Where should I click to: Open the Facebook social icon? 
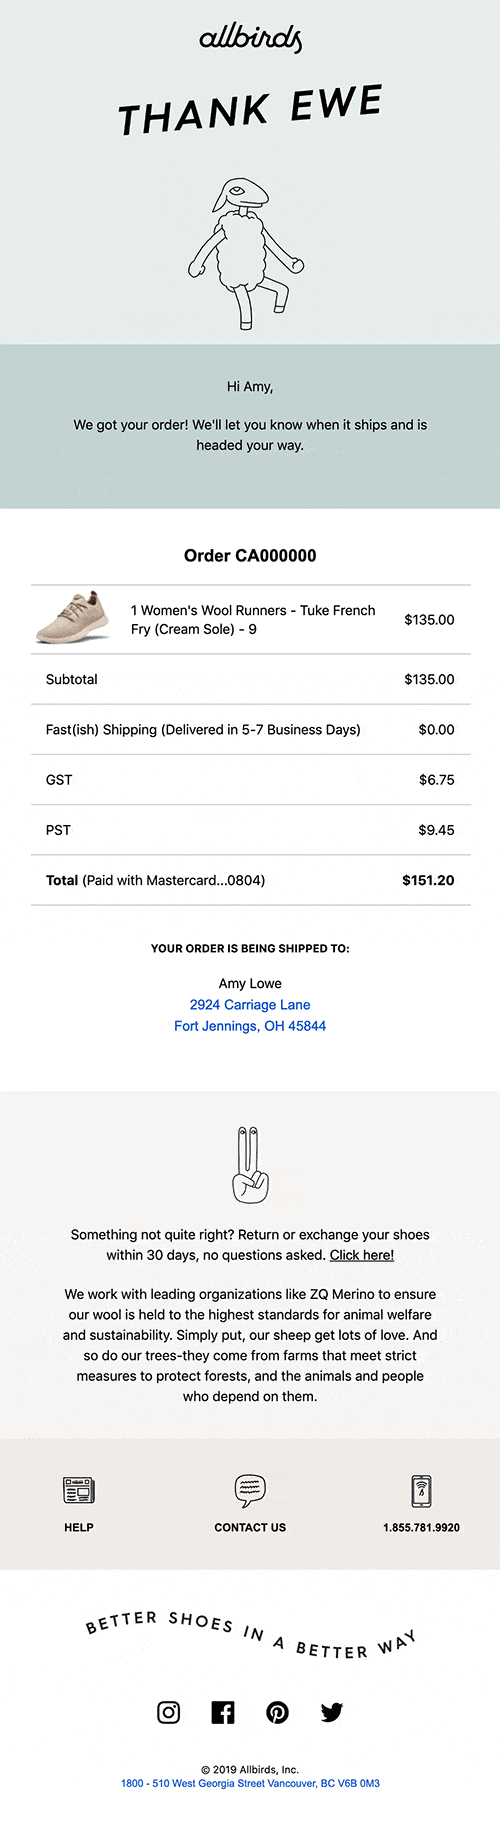223,1712
